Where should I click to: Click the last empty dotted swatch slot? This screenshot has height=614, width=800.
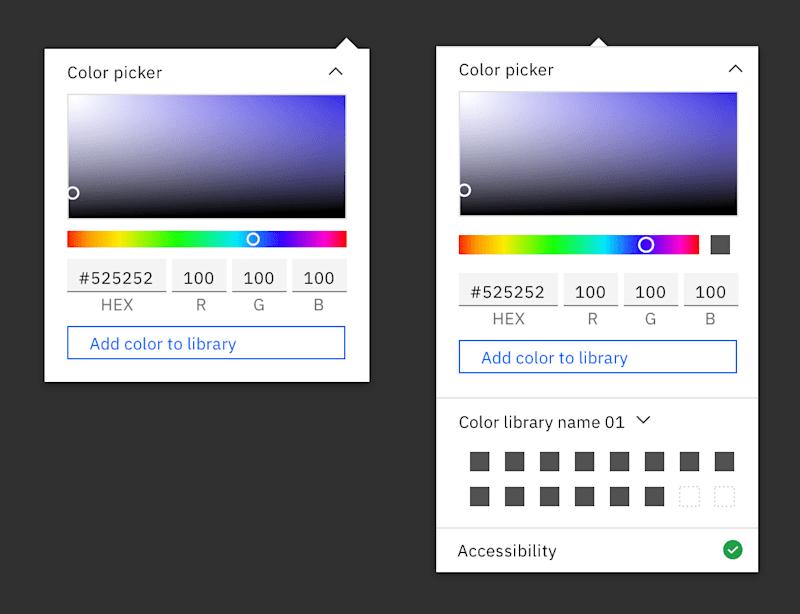tap(724, 496)
